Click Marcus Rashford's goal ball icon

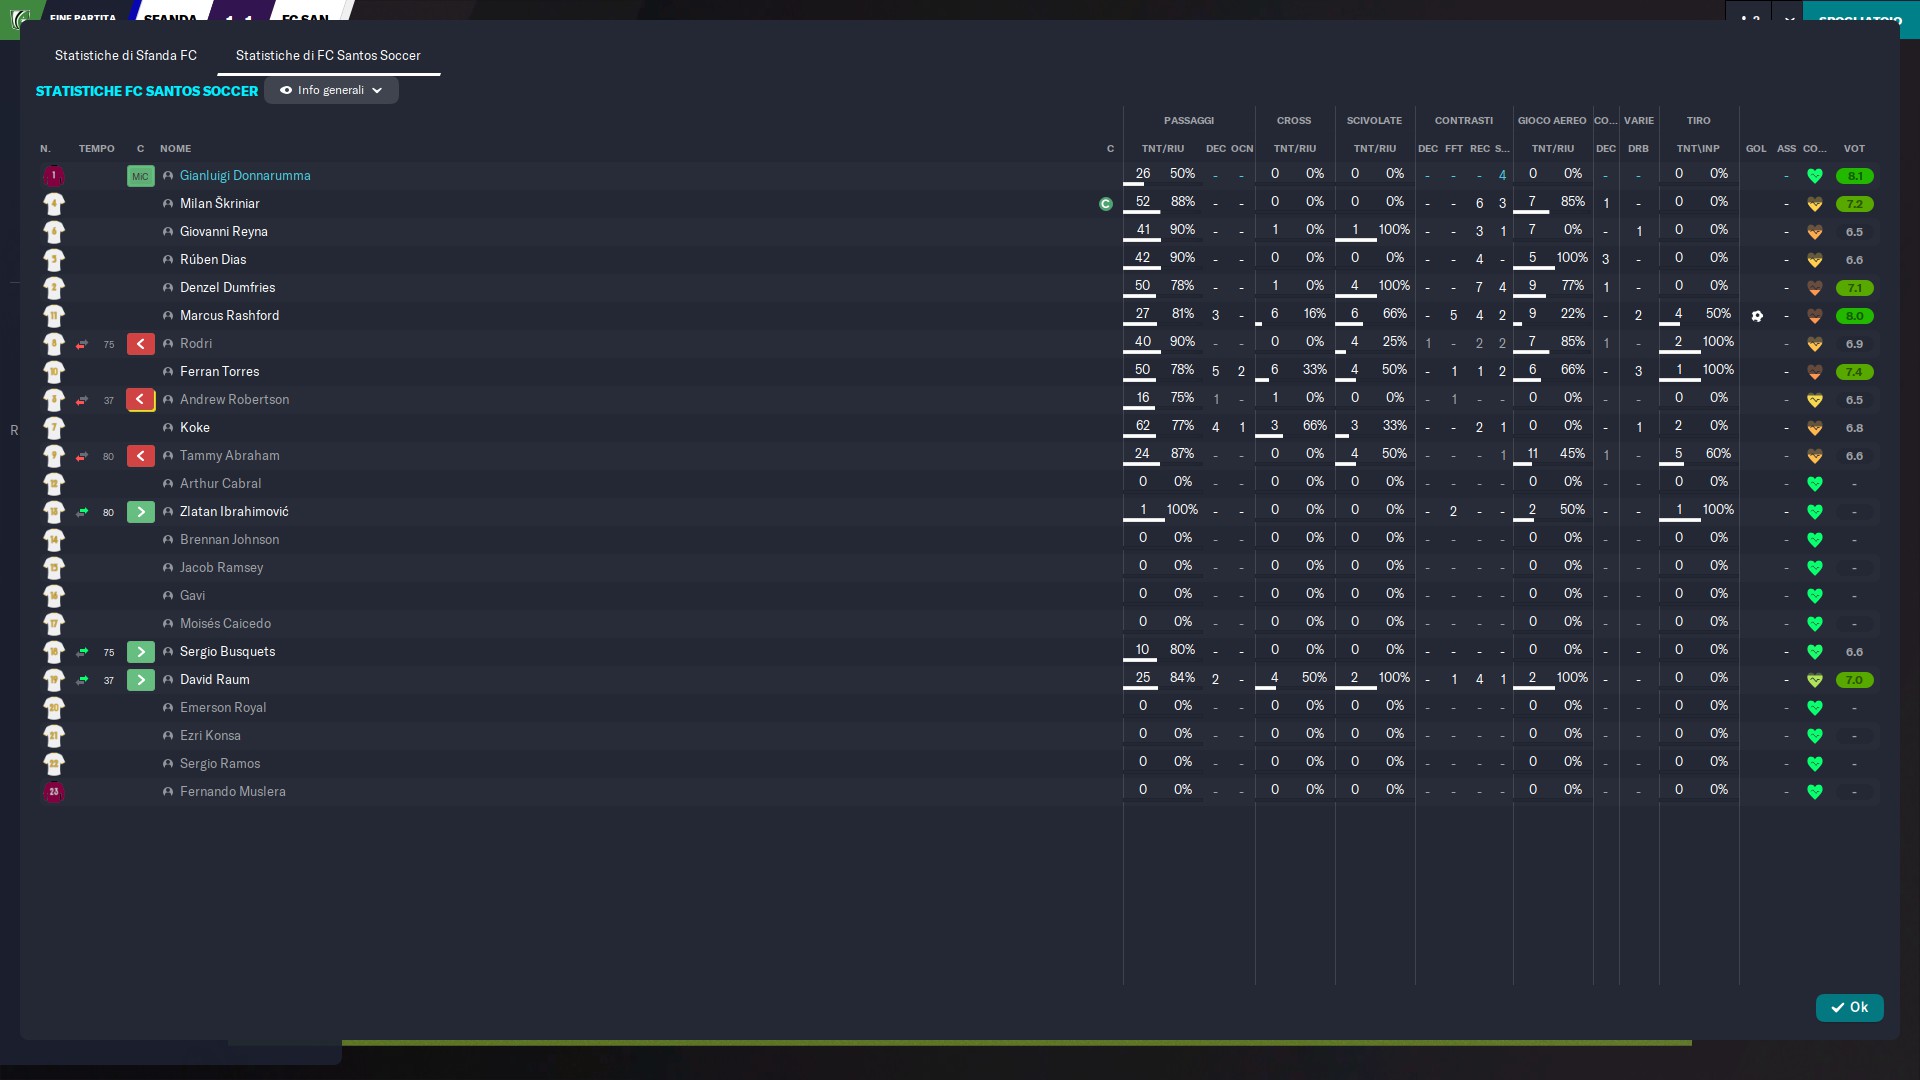[x=1757, y=316]
